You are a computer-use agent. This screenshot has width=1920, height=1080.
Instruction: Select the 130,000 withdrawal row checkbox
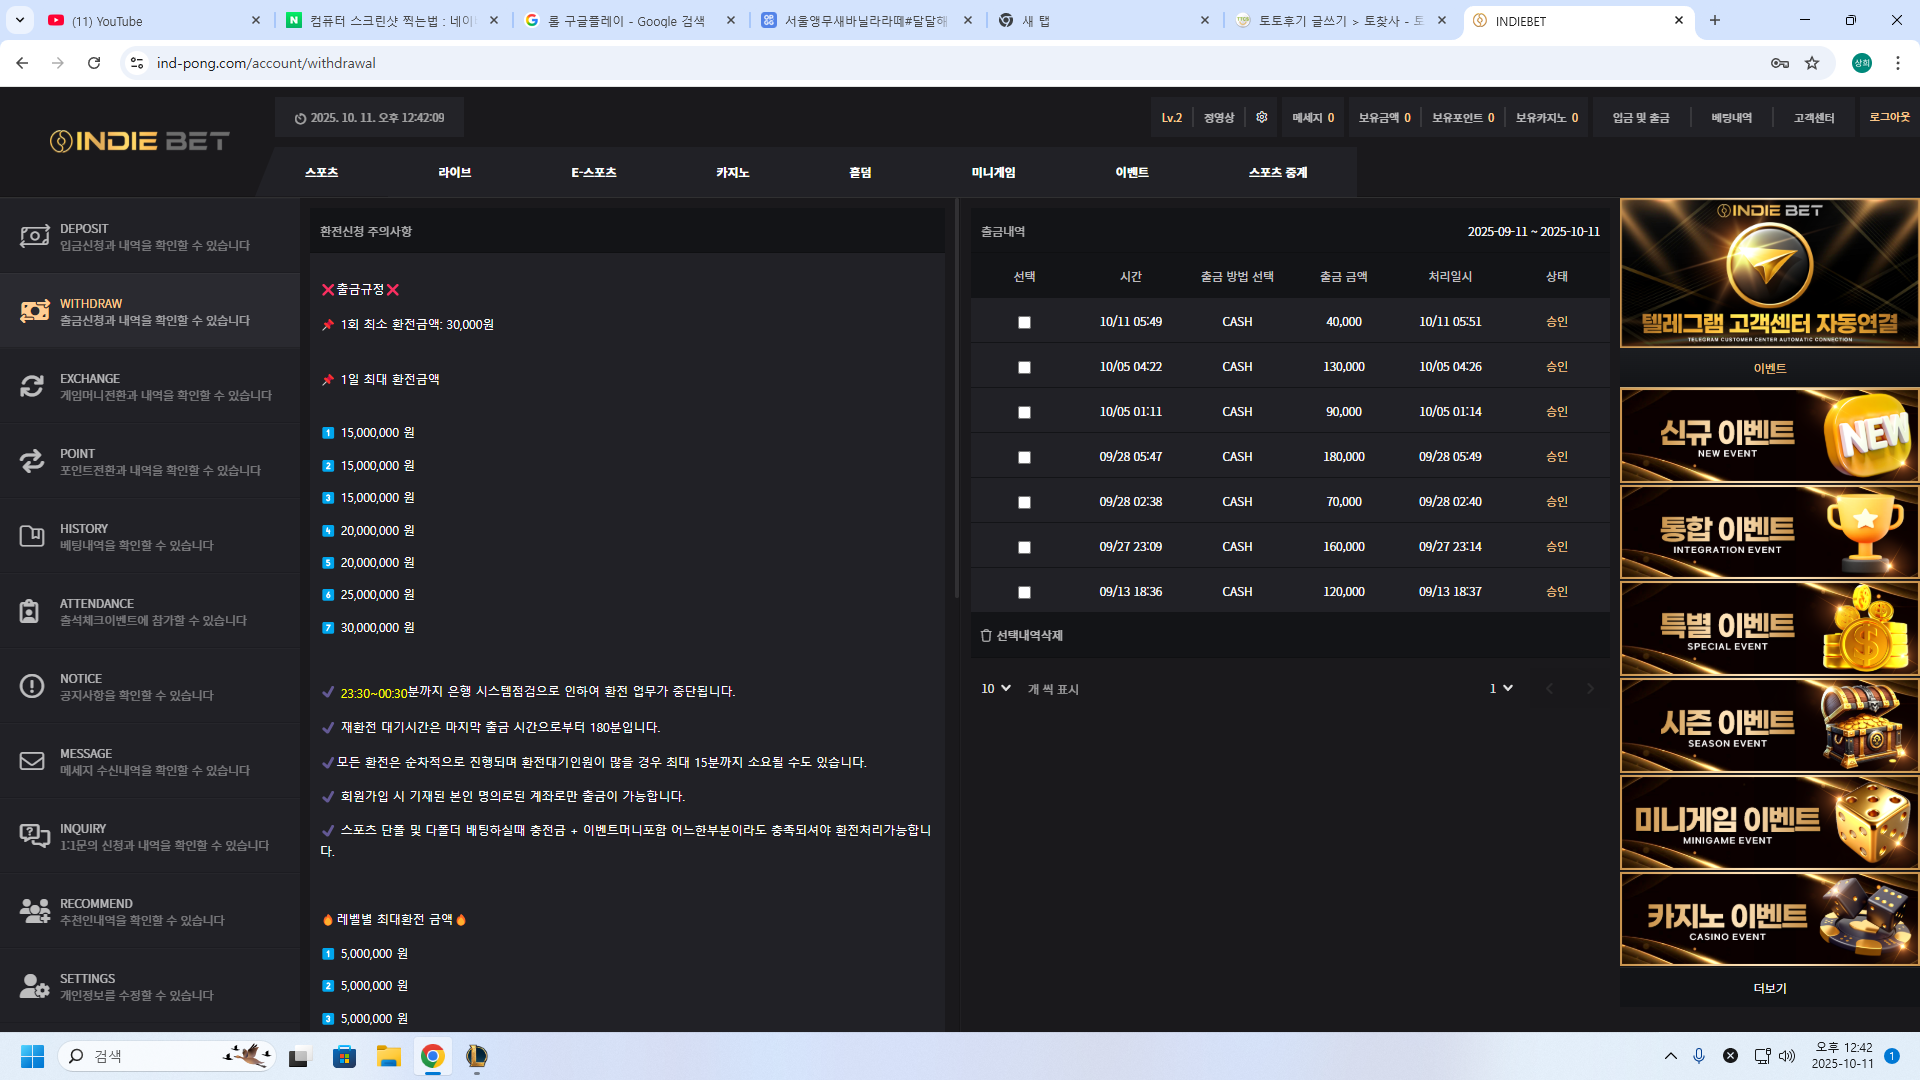1024,367
